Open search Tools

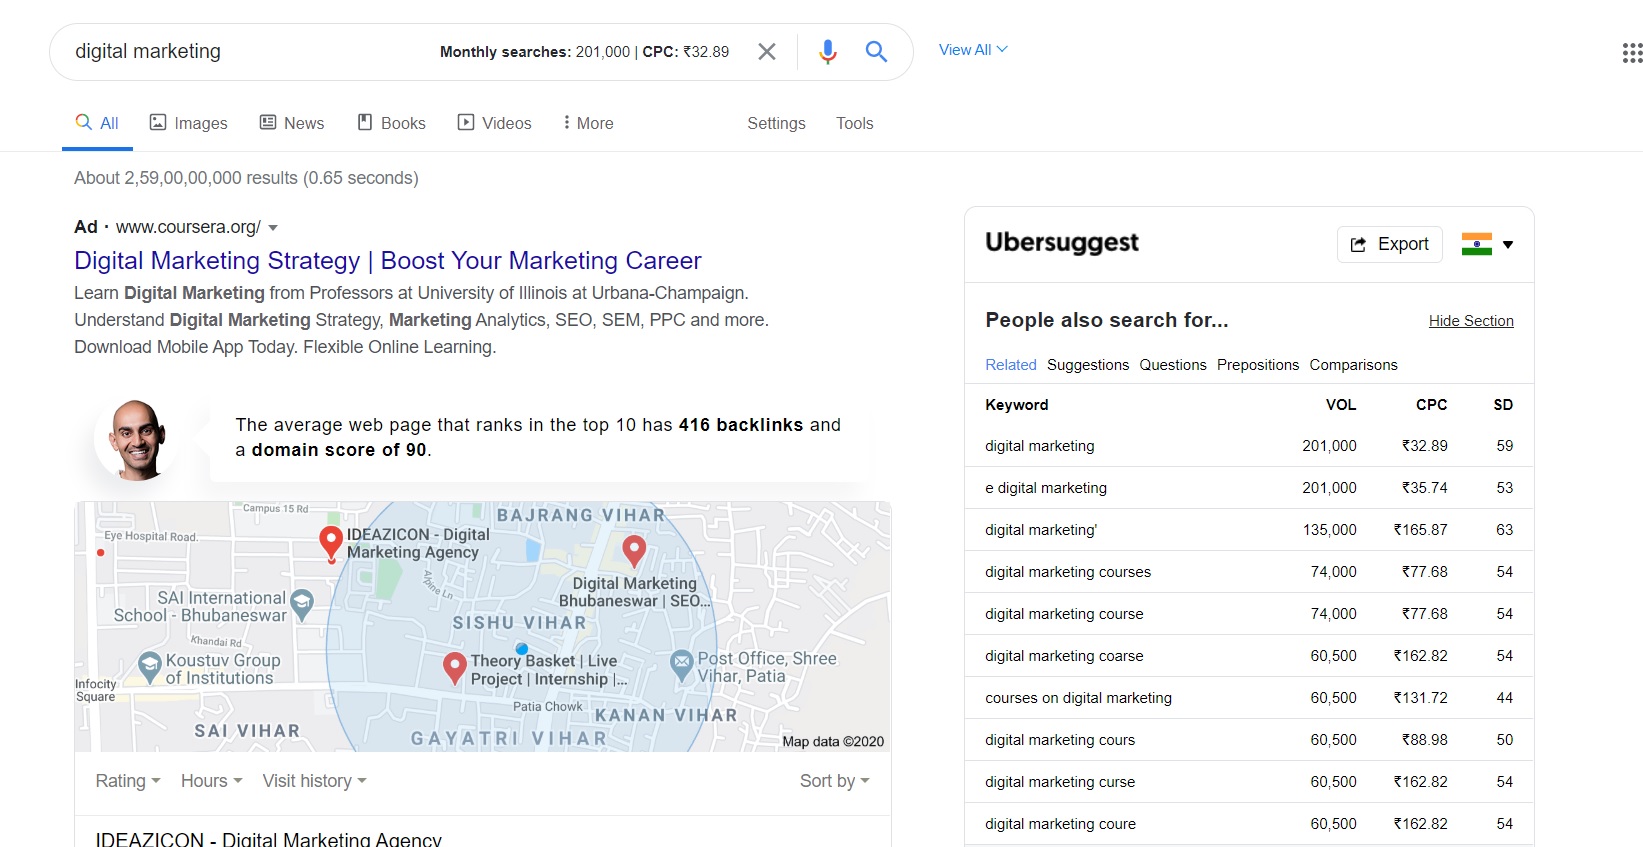pos(855,123)
